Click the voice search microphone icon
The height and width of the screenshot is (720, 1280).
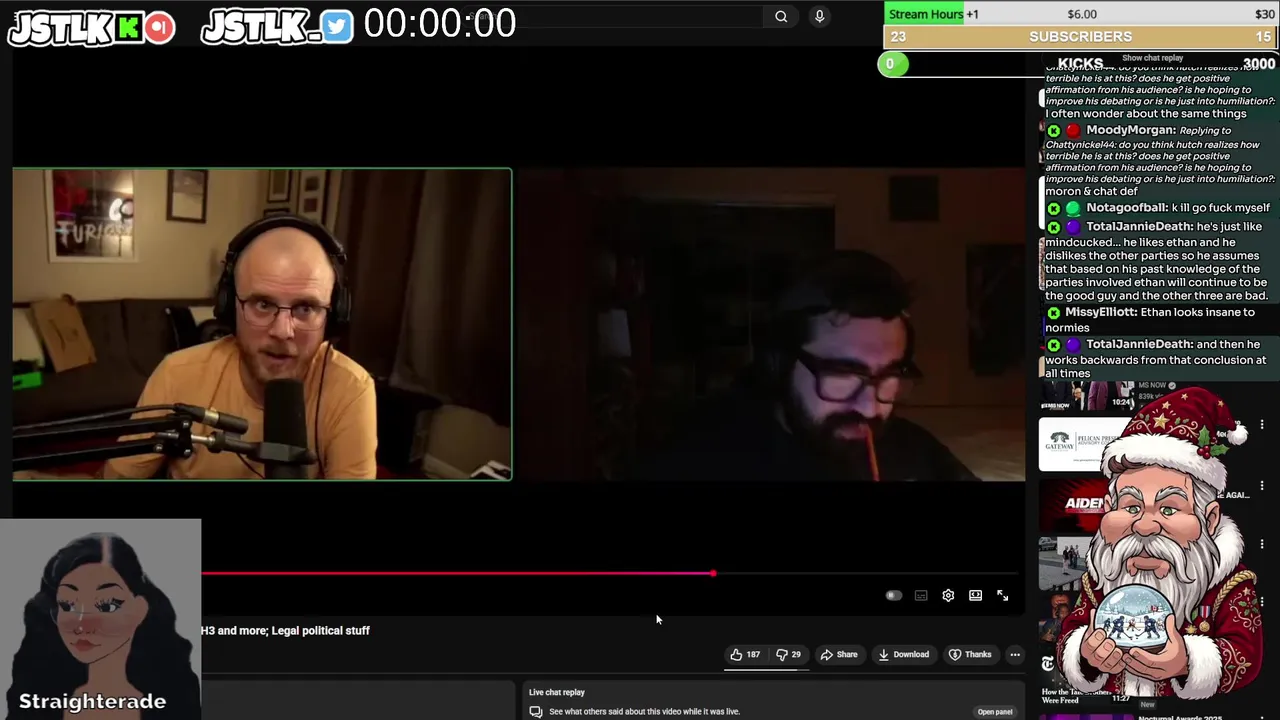(x=819, y=16)
